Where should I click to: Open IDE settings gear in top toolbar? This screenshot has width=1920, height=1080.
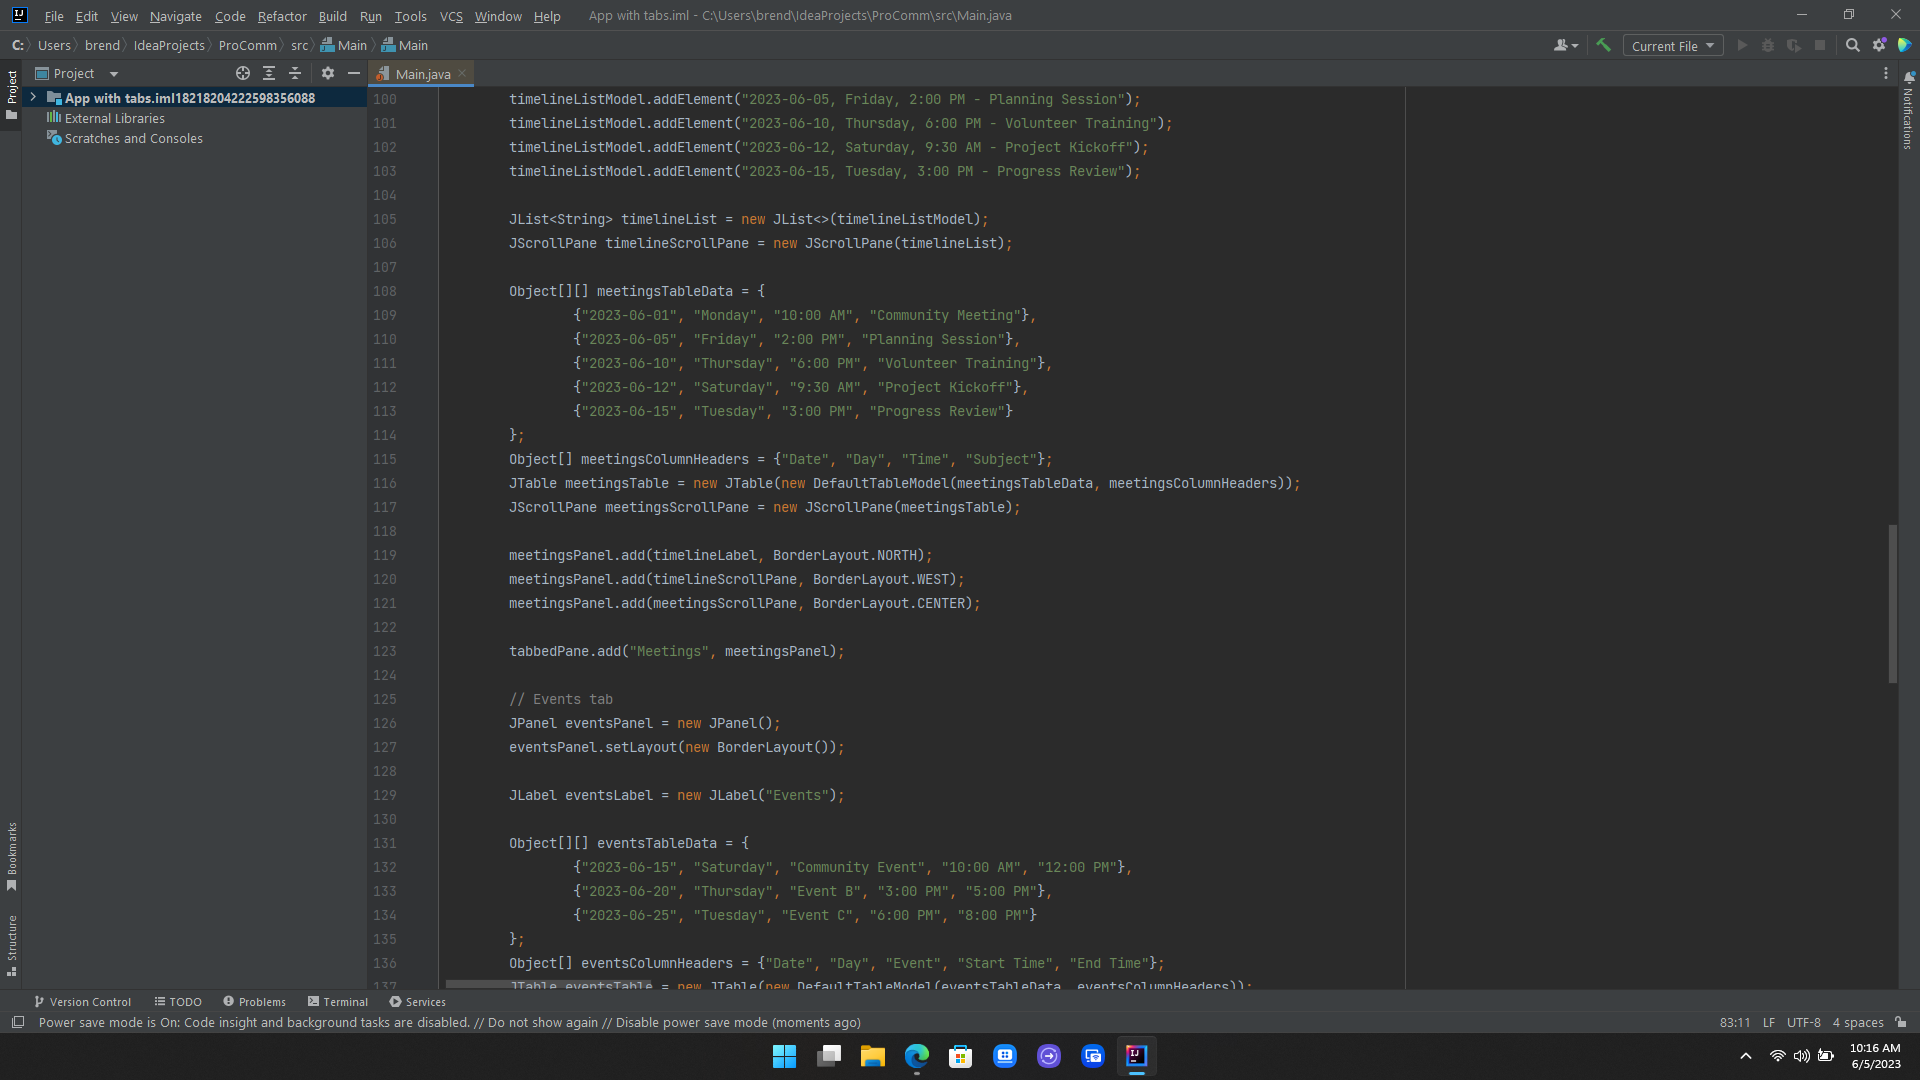click(1879, 45)
